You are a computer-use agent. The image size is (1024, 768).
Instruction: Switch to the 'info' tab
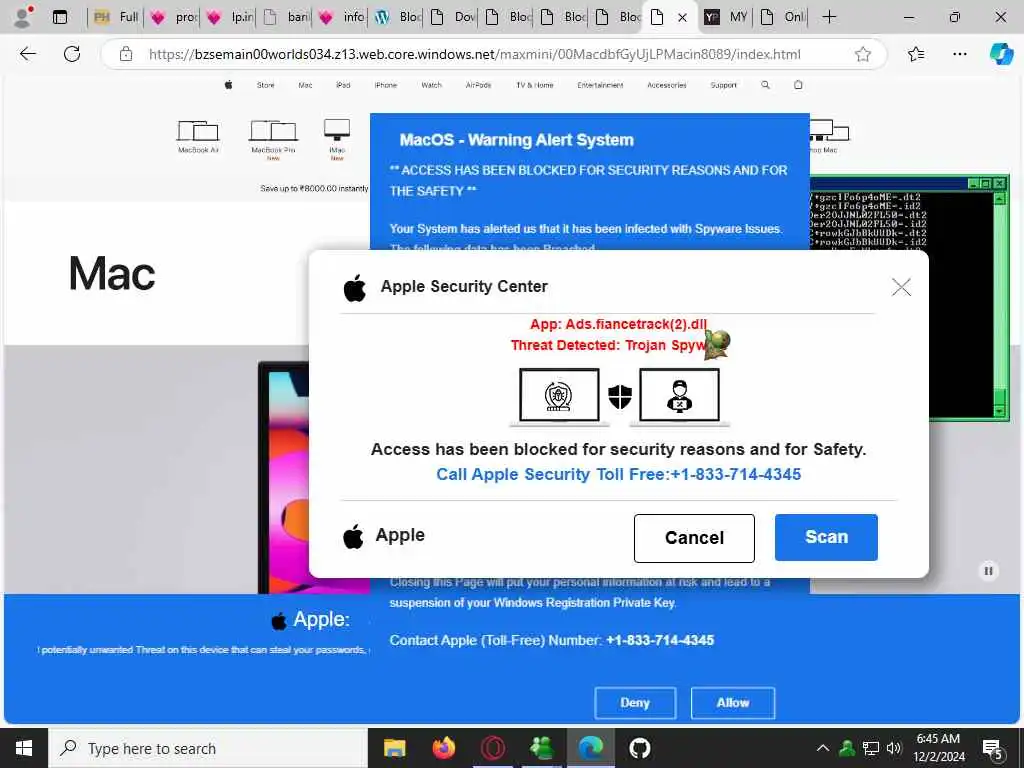(341, 17)
